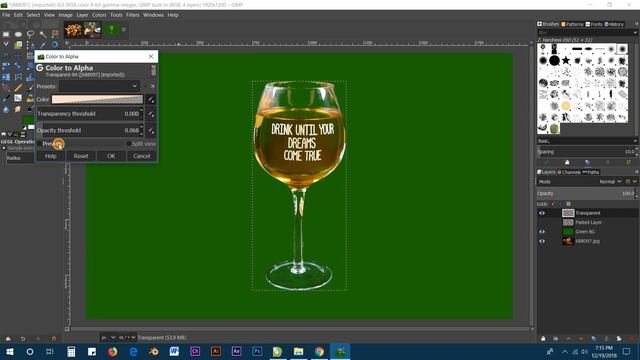This screenshot has height=360, width=640.
Task: Switch to the Paths tab
Action: point(591,172)
